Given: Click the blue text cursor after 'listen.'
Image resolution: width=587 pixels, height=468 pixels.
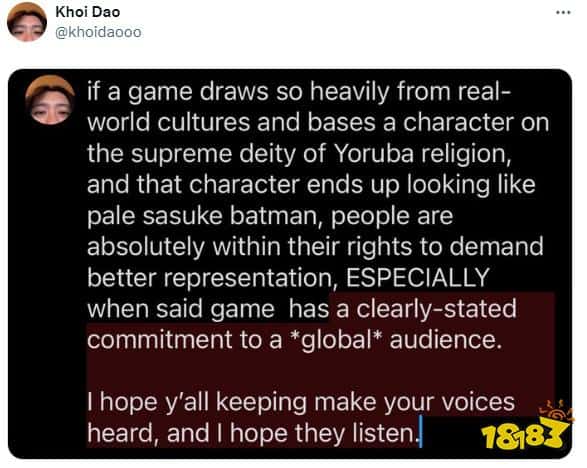Looking at the screenshot, I should (x=420, y=432).
